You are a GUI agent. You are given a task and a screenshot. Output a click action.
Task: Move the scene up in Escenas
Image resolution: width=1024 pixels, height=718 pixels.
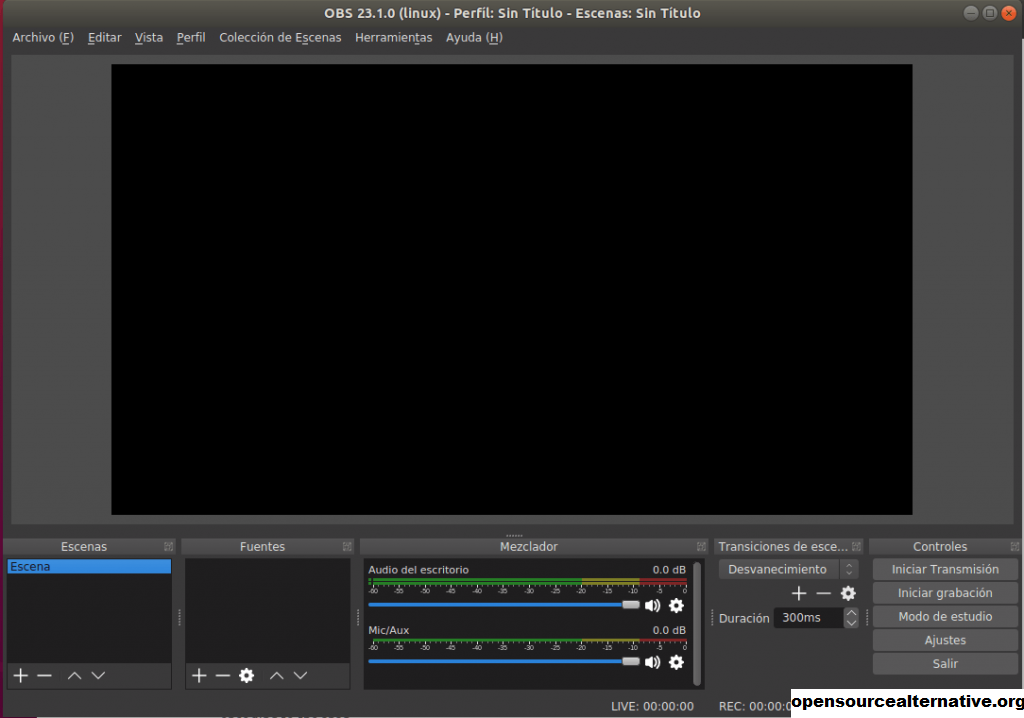(74, 676)
